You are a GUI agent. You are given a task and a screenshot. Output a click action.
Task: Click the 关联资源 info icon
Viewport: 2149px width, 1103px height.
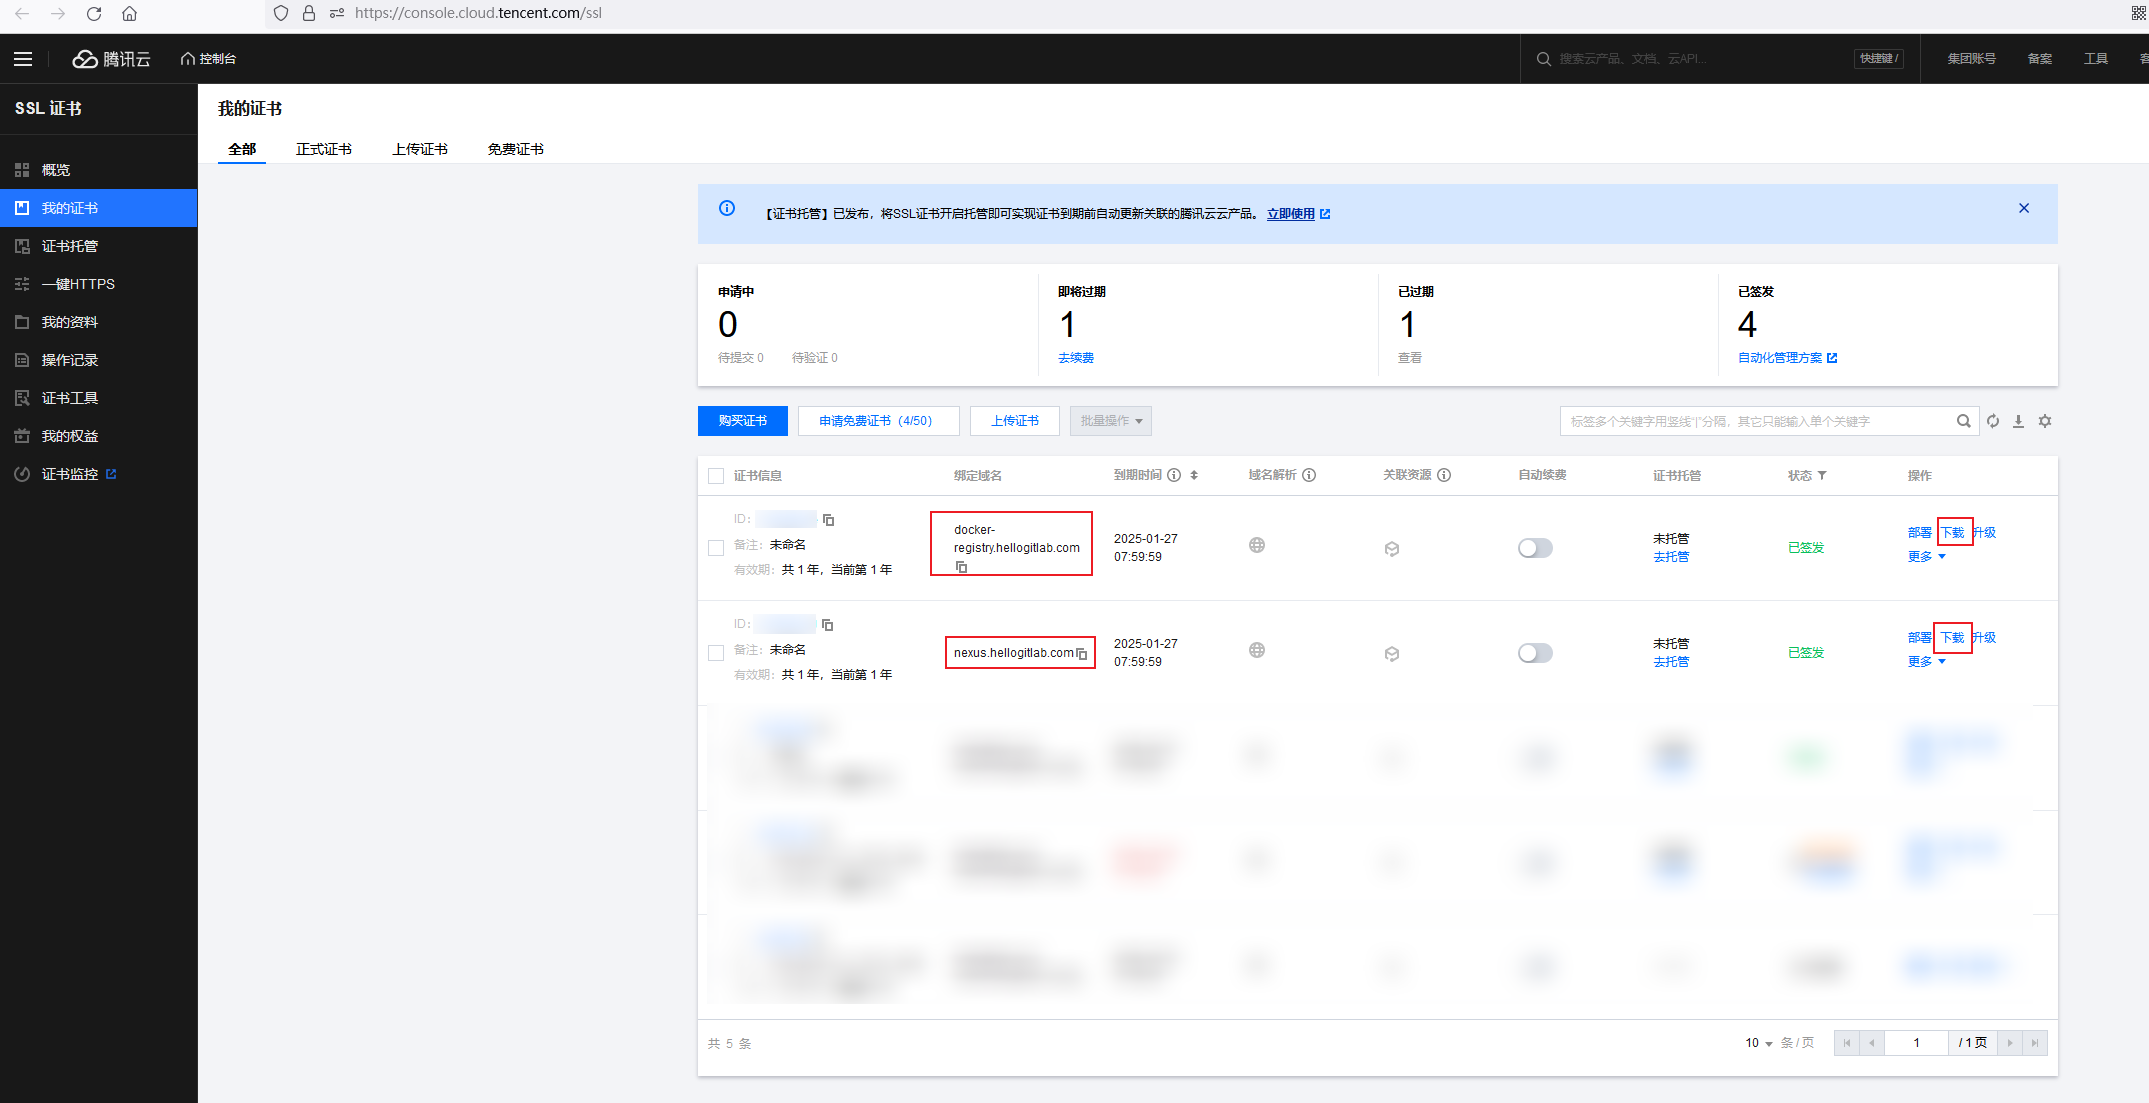tap(1444, 475)
